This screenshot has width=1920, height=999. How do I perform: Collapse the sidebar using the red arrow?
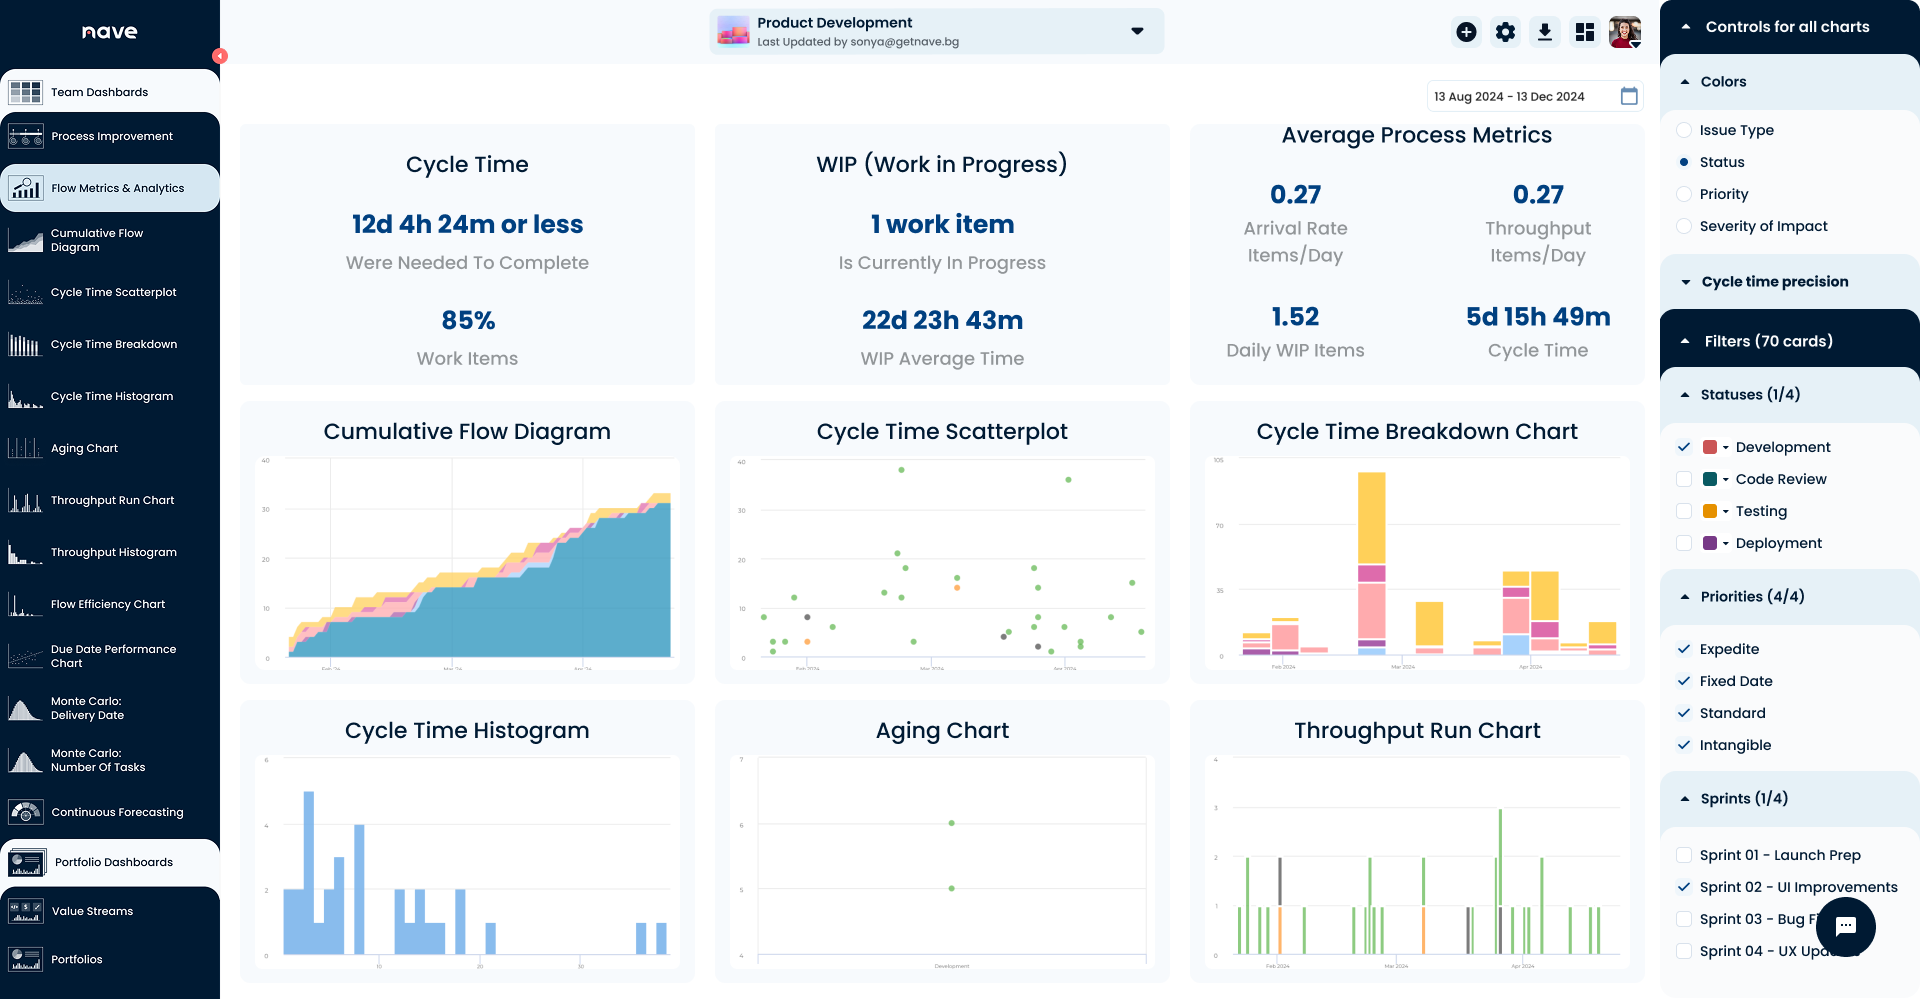(220, 56)
